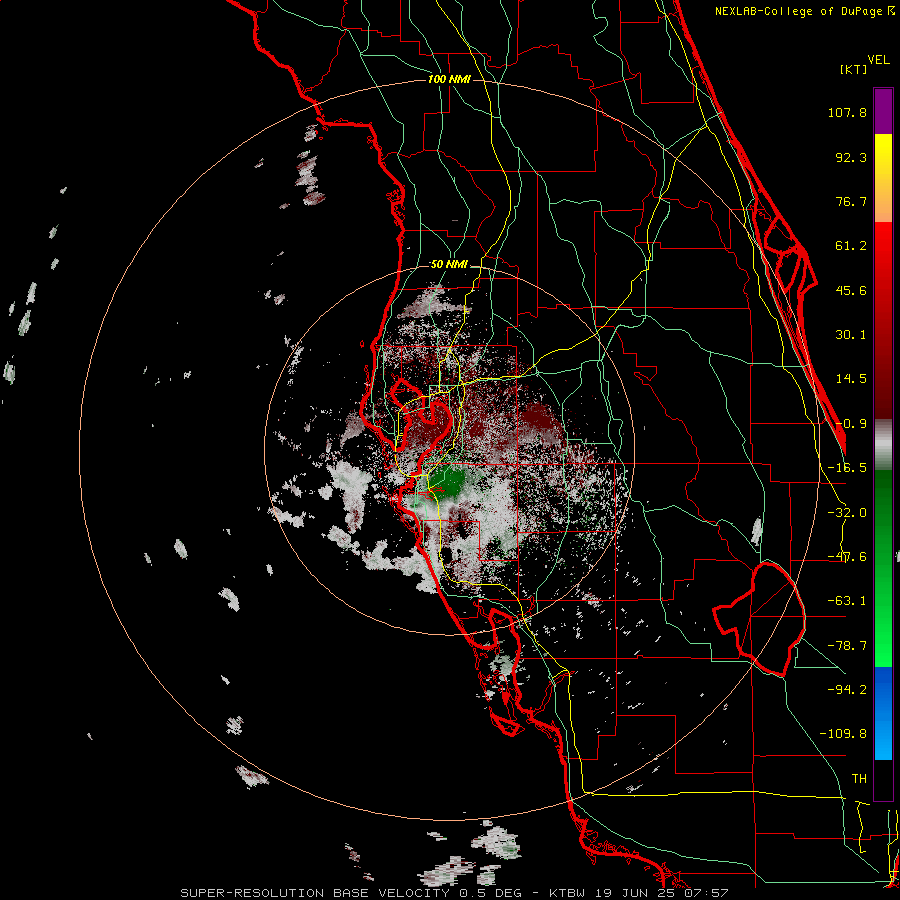Click the 92.3 velocity scale value
This screenshot has width=900, height=900.
coord(851,157)
